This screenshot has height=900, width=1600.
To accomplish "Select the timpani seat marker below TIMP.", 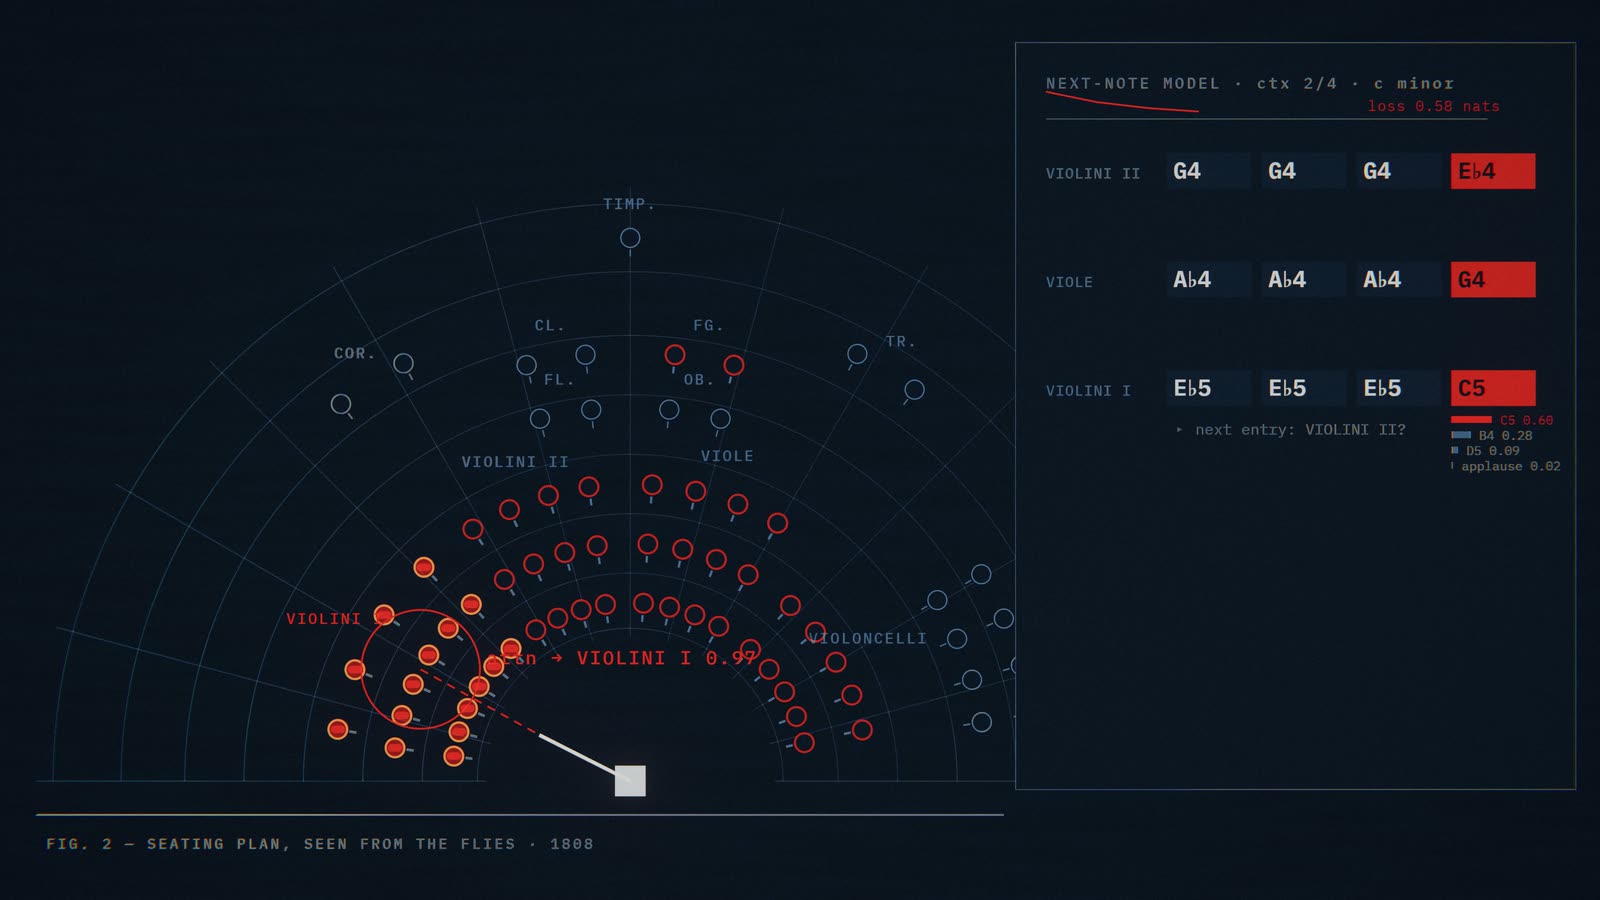I will (x=630, y=238).
